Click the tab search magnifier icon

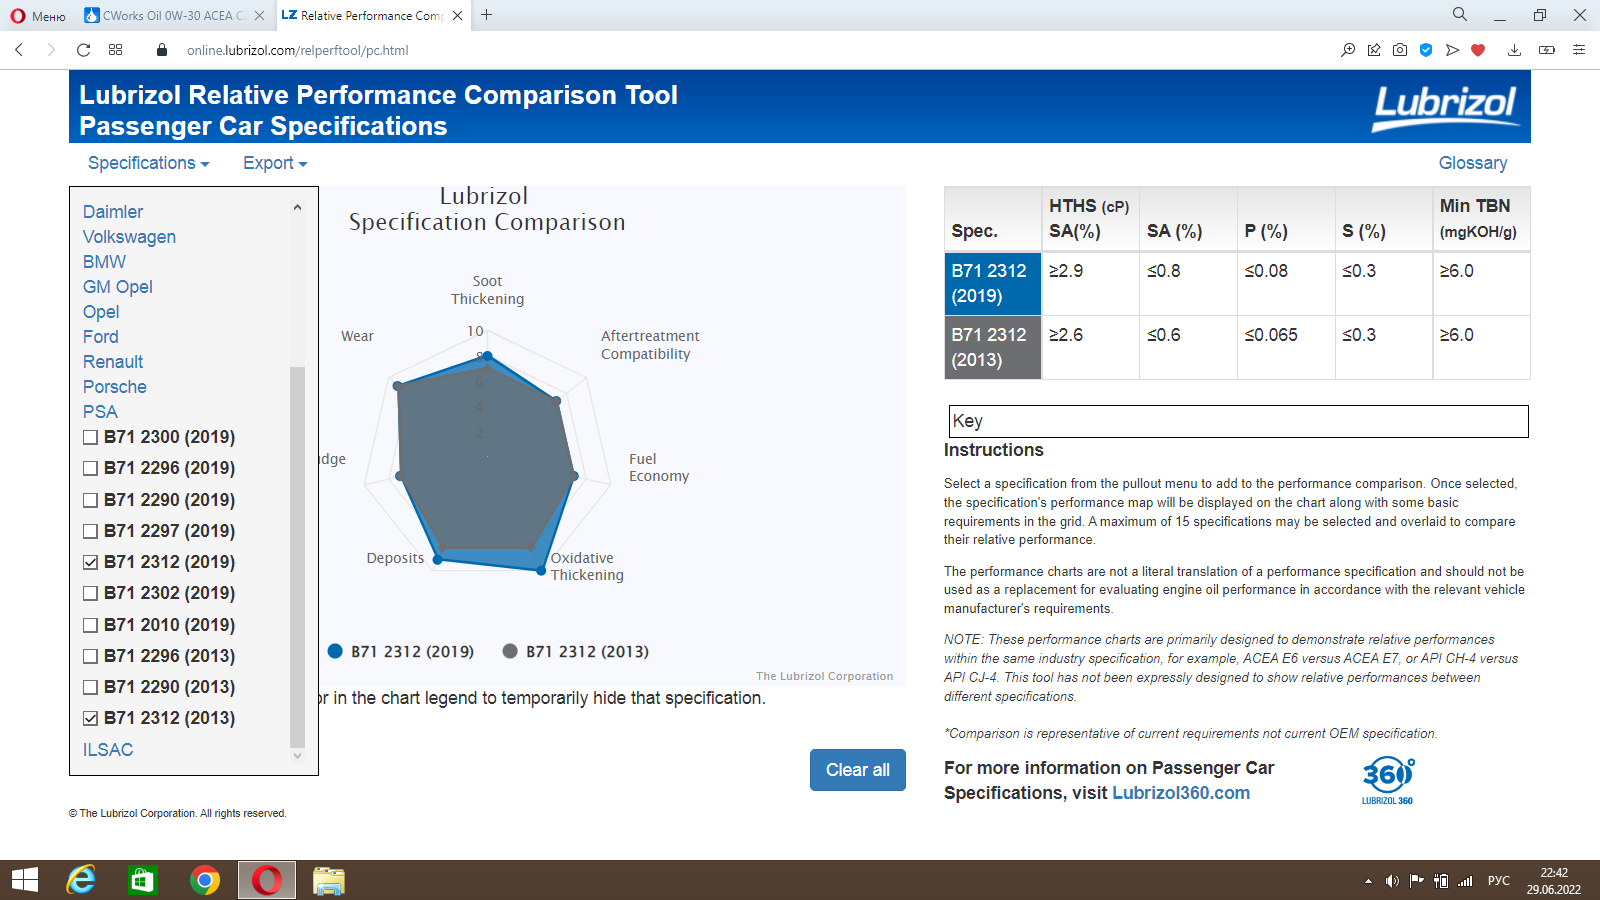[1460, 15]
